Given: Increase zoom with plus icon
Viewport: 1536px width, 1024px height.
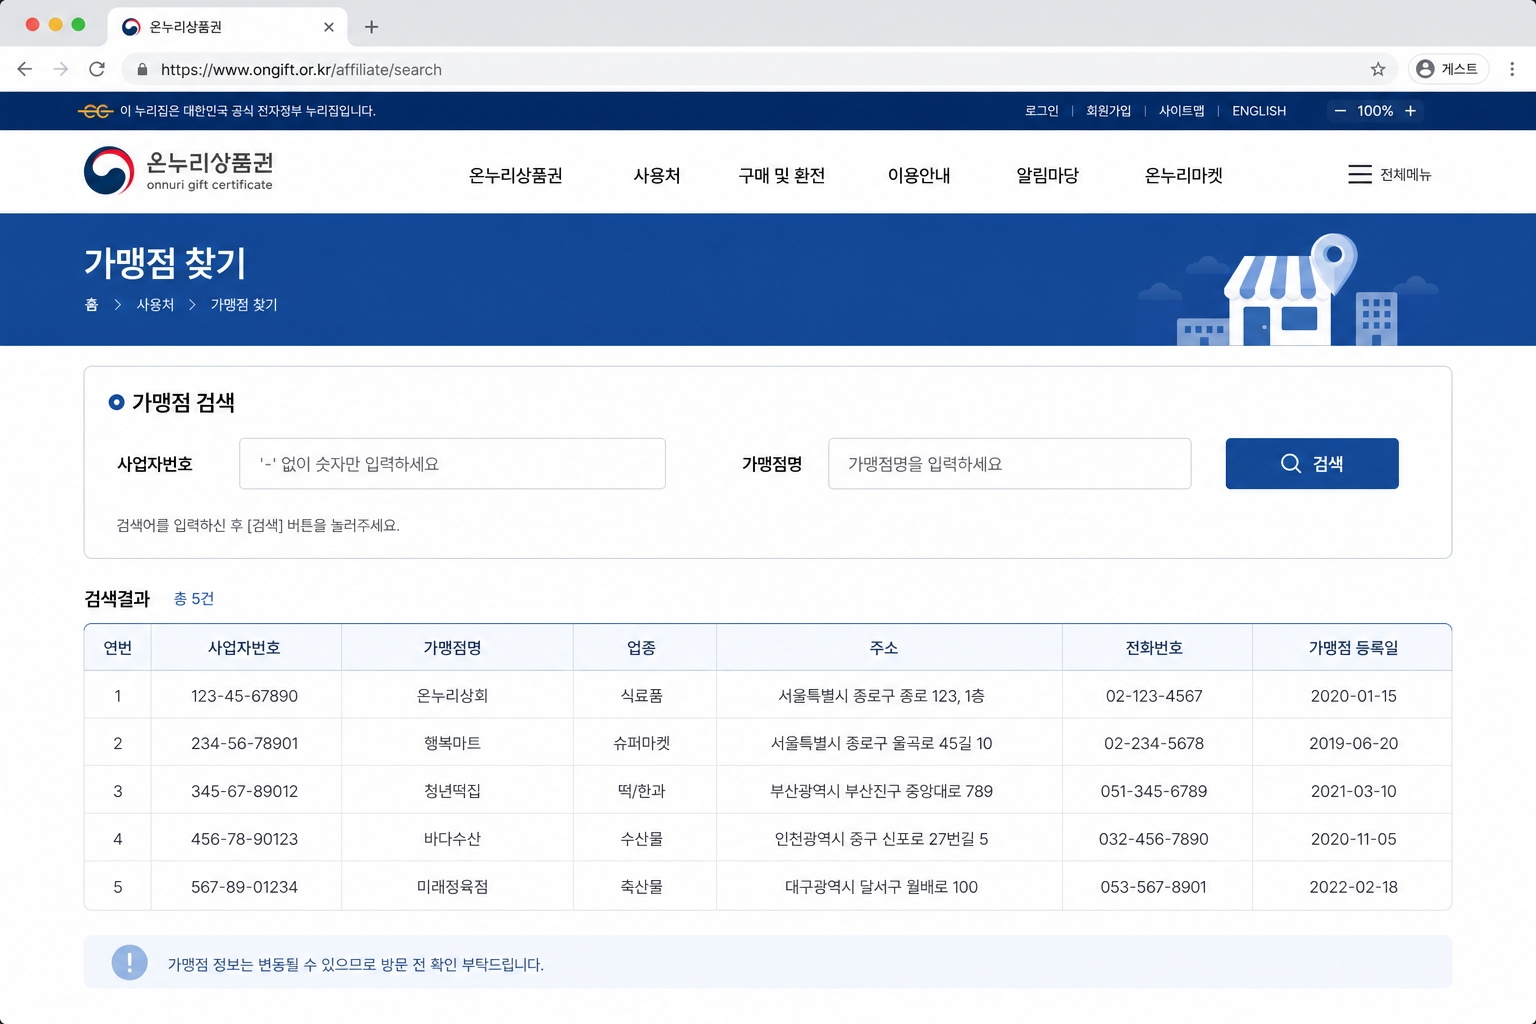Looking at the screenshot, I should (x=1410, y=111).
